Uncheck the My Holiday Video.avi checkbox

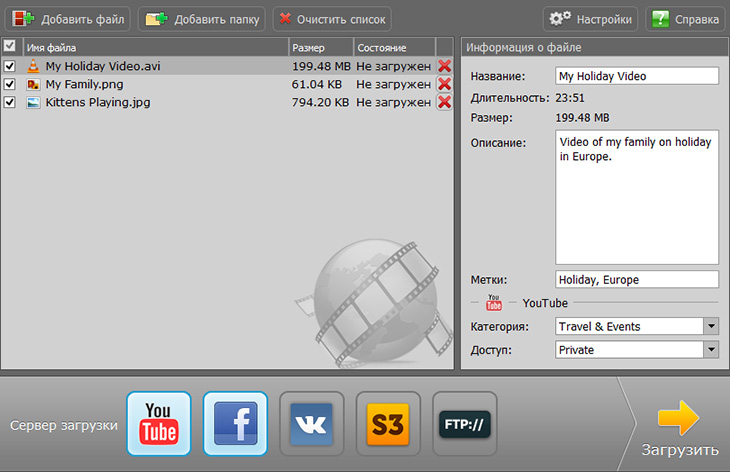pyautogui.click(x=10, y=66)
